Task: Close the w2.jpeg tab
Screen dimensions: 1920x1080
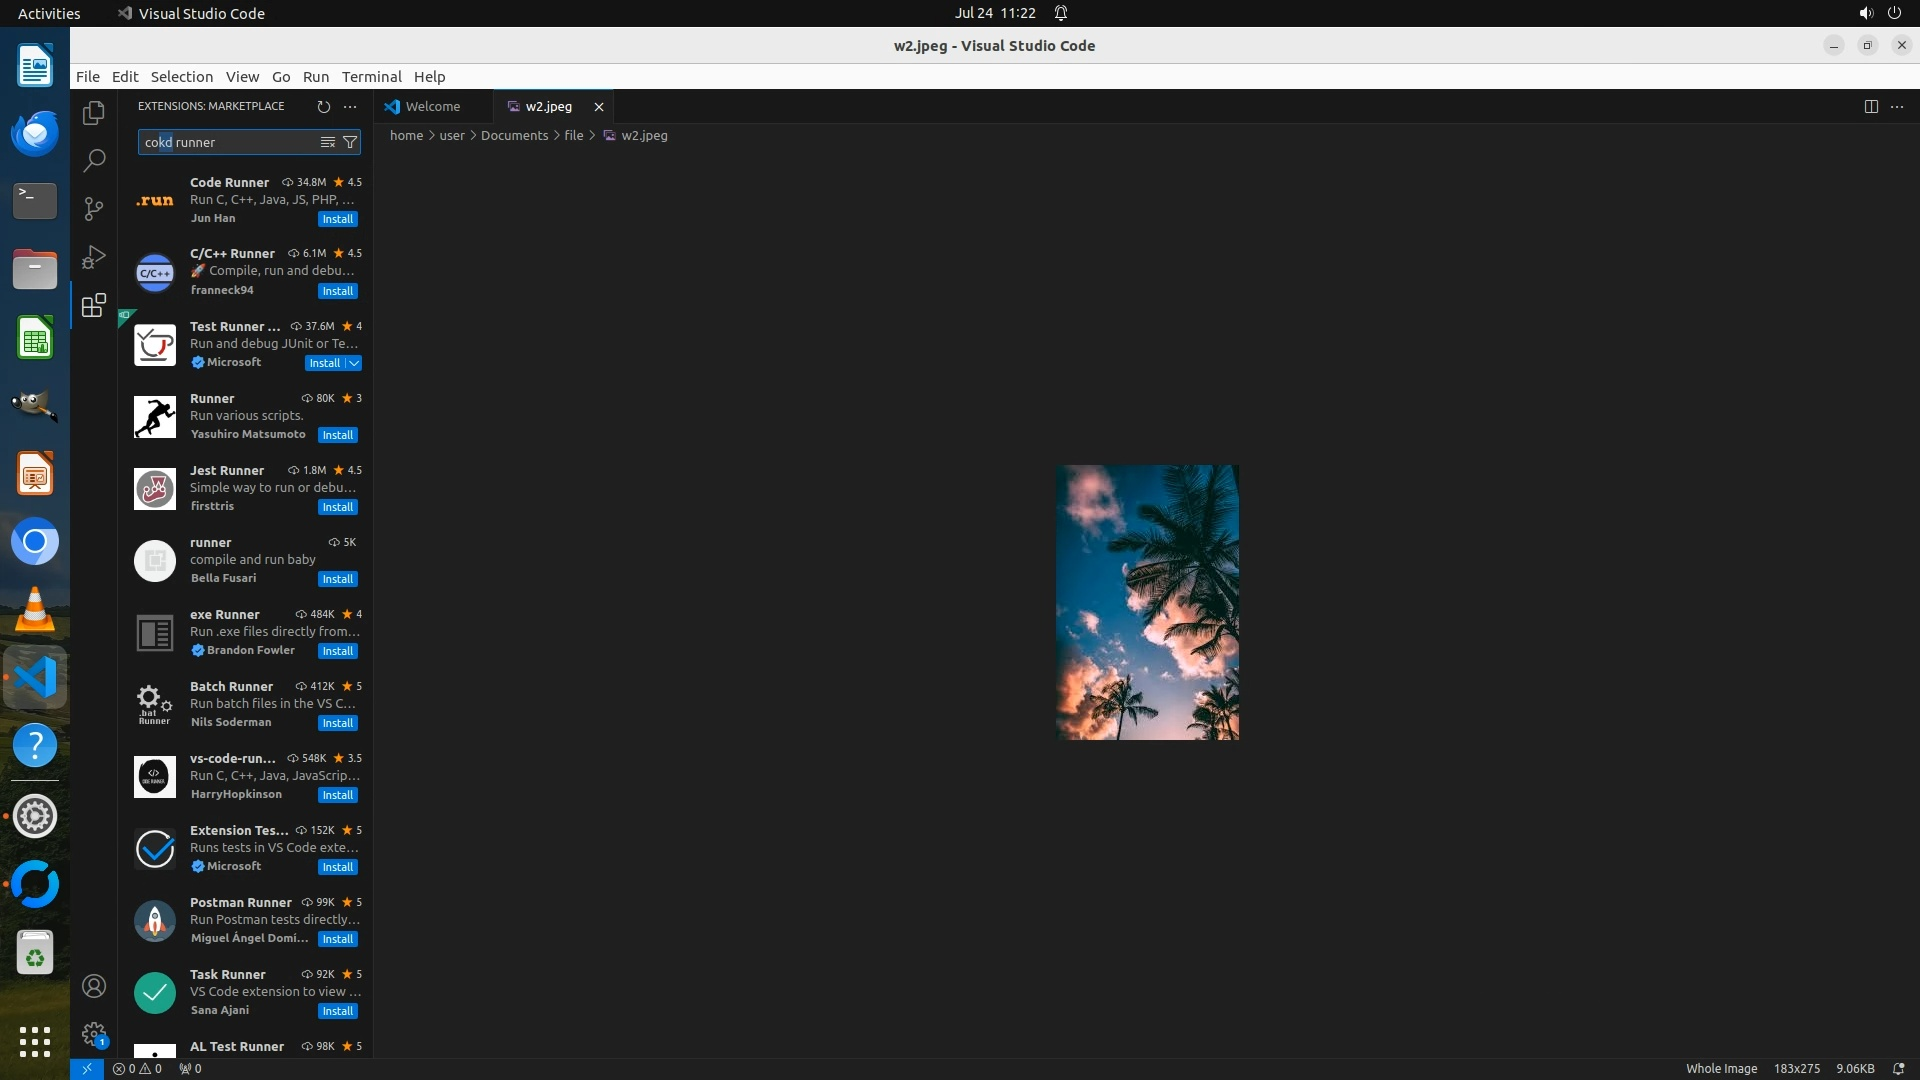Action: (x=599, y=106)
